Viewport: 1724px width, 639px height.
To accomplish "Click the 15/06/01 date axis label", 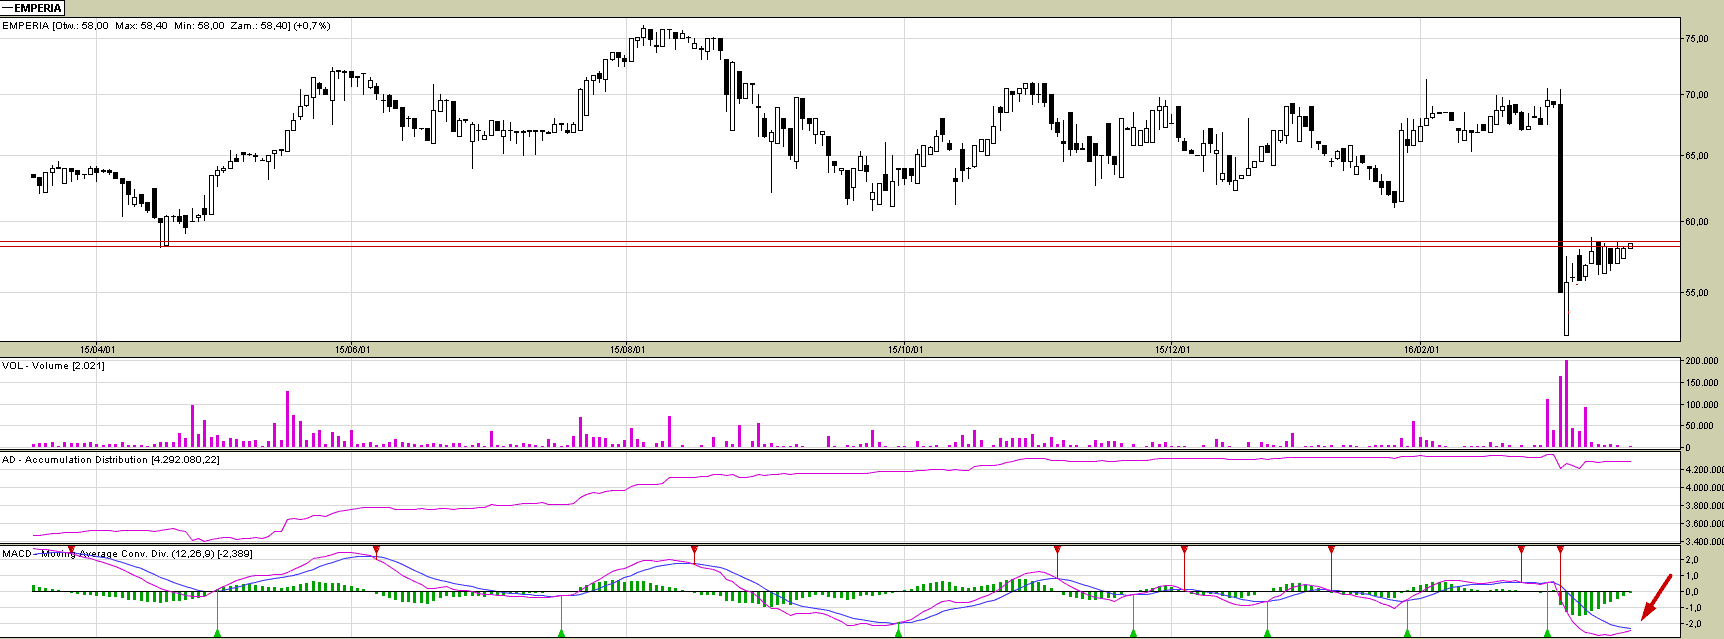I will [352, 350].
